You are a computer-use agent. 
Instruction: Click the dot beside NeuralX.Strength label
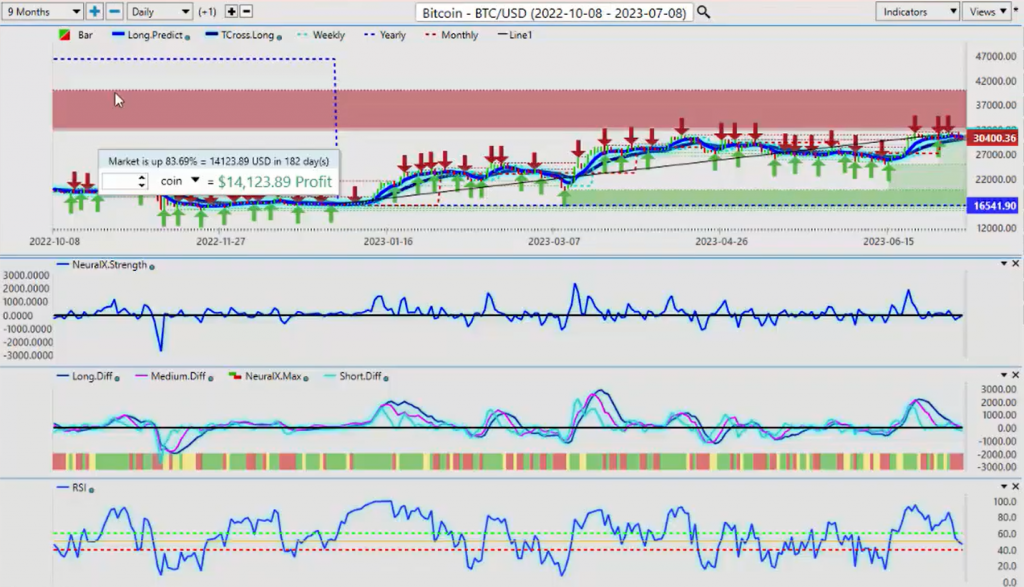pyautogui.click(x=152, y=267)
